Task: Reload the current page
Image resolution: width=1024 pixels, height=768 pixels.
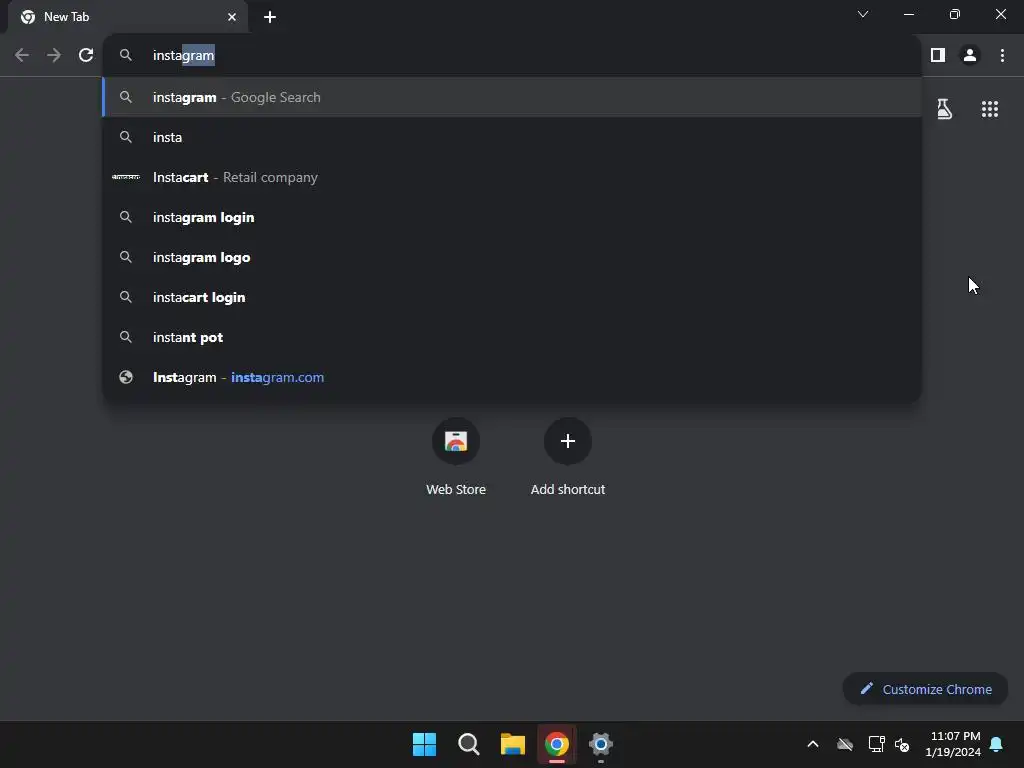Action: click(x=86, y=56)
